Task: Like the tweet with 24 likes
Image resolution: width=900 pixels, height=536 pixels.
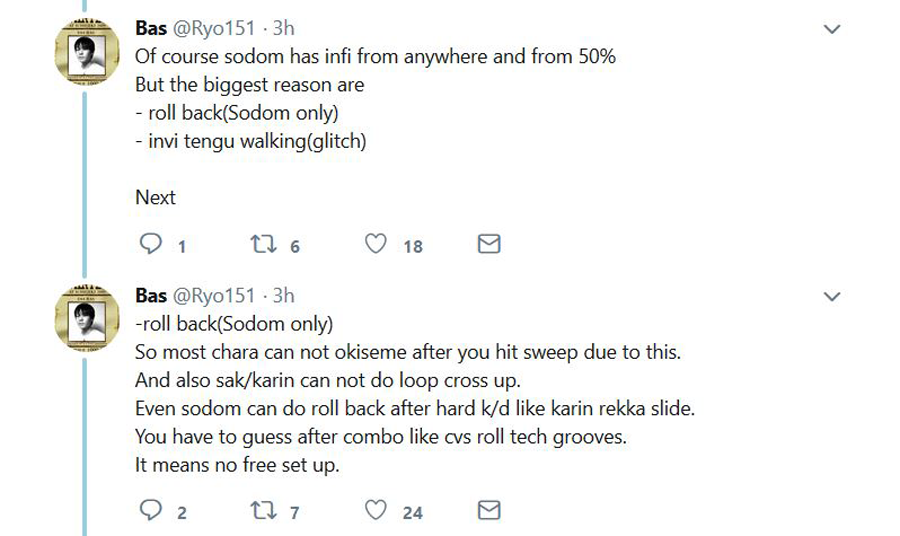Action: (x=375, y=511)
